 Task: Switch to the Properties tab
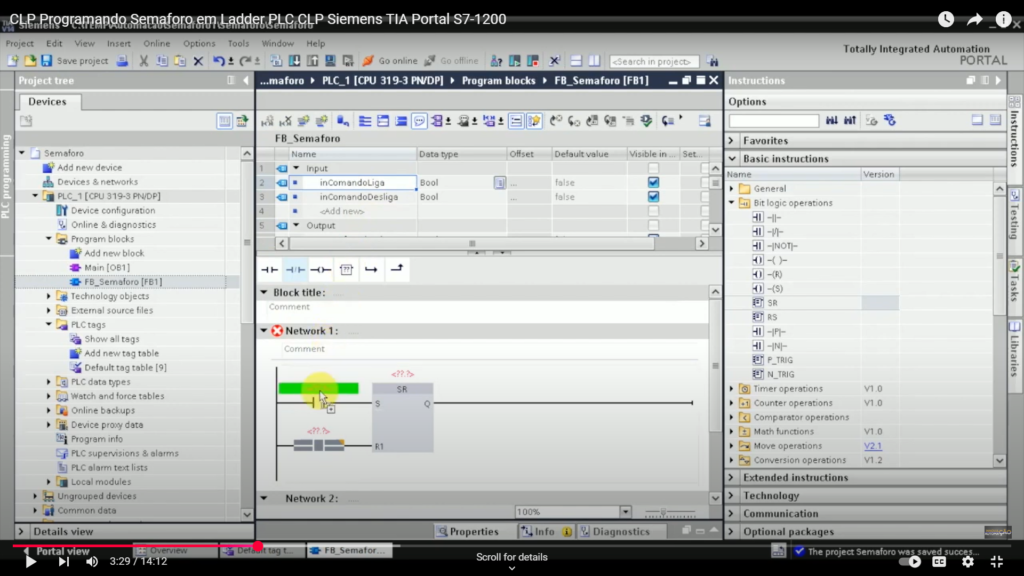click(x=468, y=532)
